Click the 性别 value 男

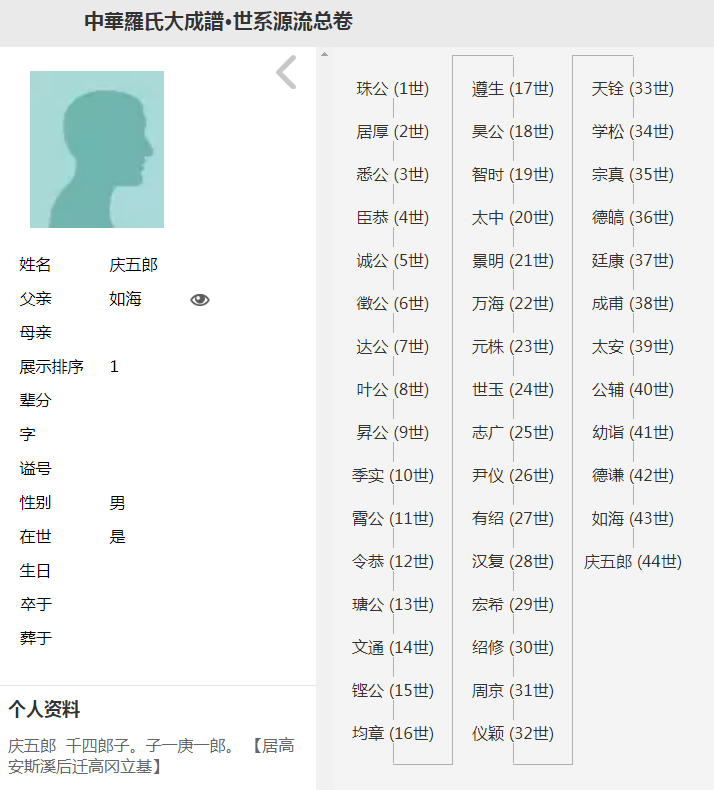117,503
